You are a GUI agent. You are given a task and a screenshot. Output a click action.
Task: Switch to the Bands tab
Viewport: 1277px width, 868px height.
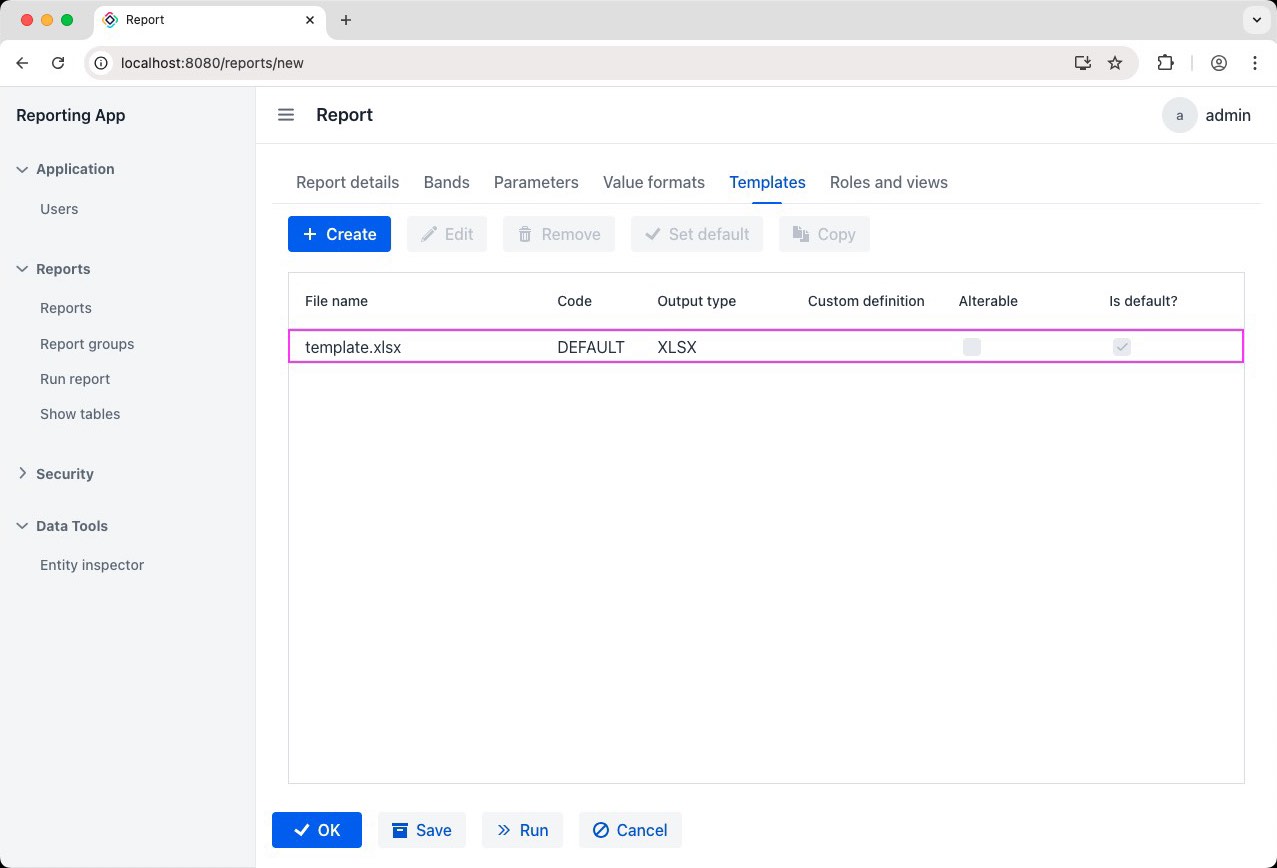point(446,182)
